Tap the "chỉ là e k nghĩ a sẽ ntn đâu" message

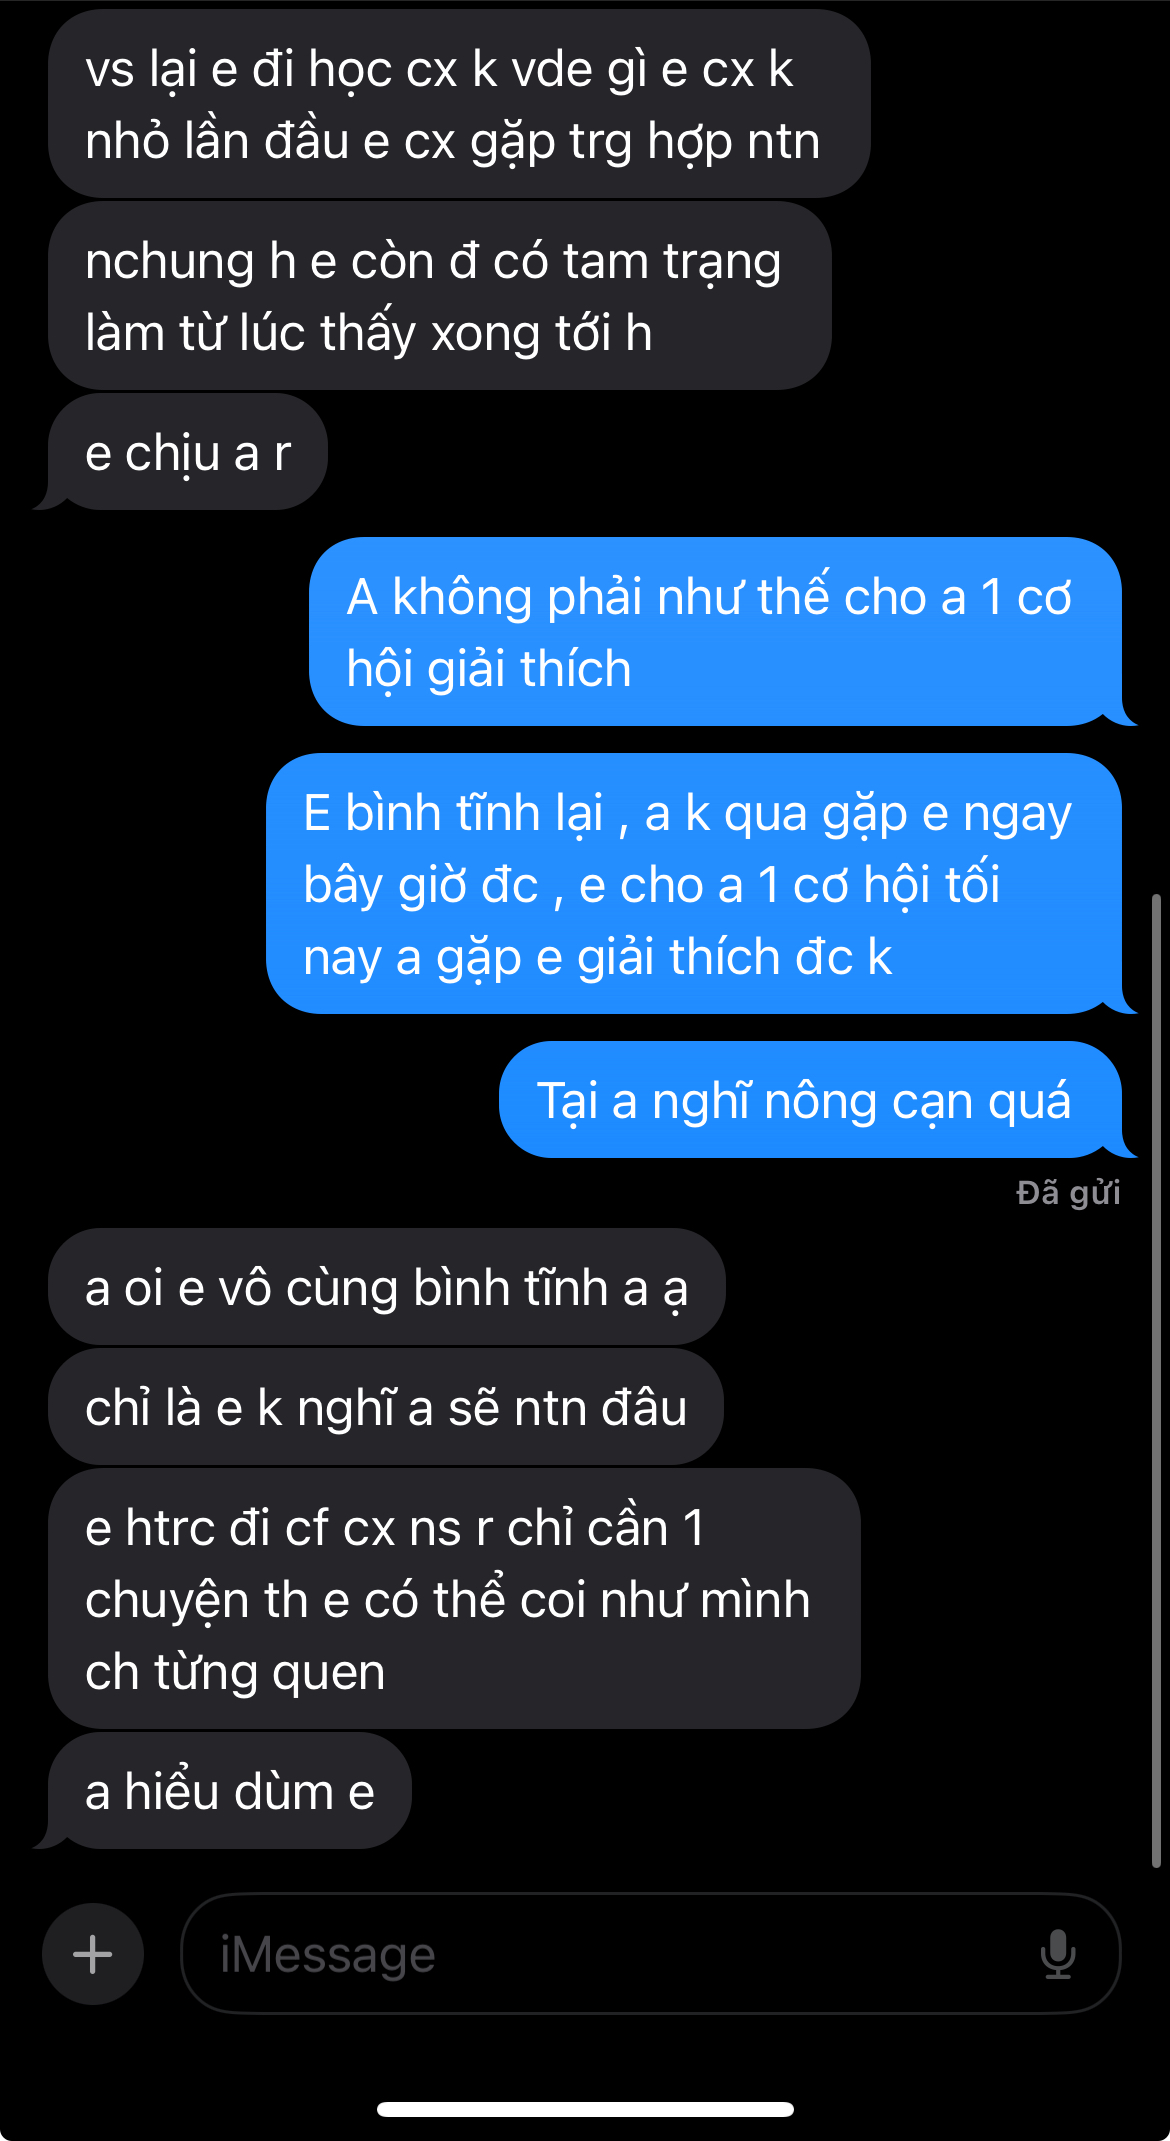(386, 1407)
